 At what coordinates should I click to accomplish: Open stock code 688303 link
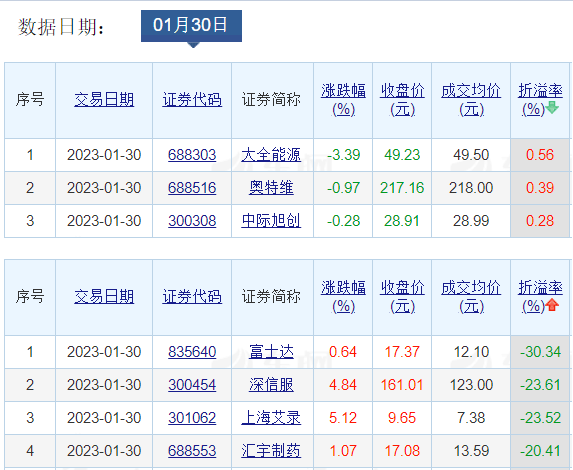coord(192,155)
